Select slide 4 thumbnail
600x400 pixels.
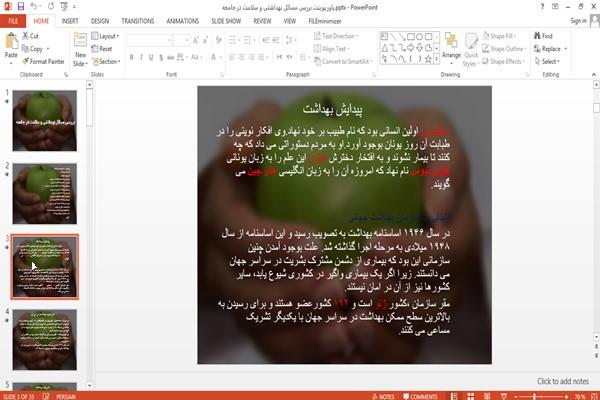(45, 340)
